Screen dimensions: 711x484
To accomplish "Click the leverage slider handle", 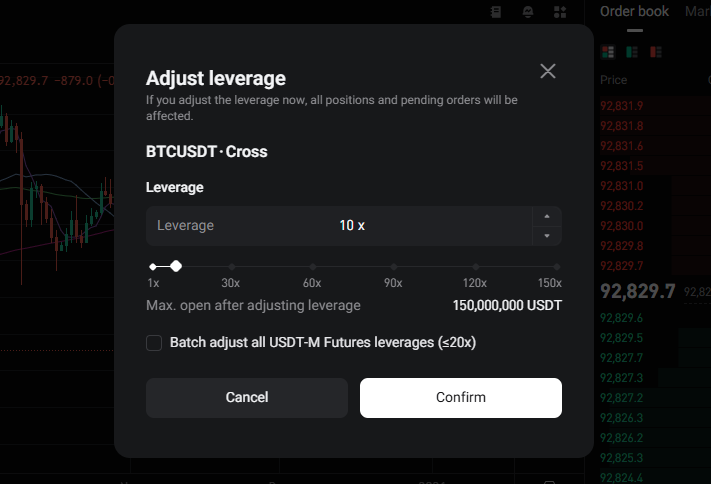I will coord(176,266).
